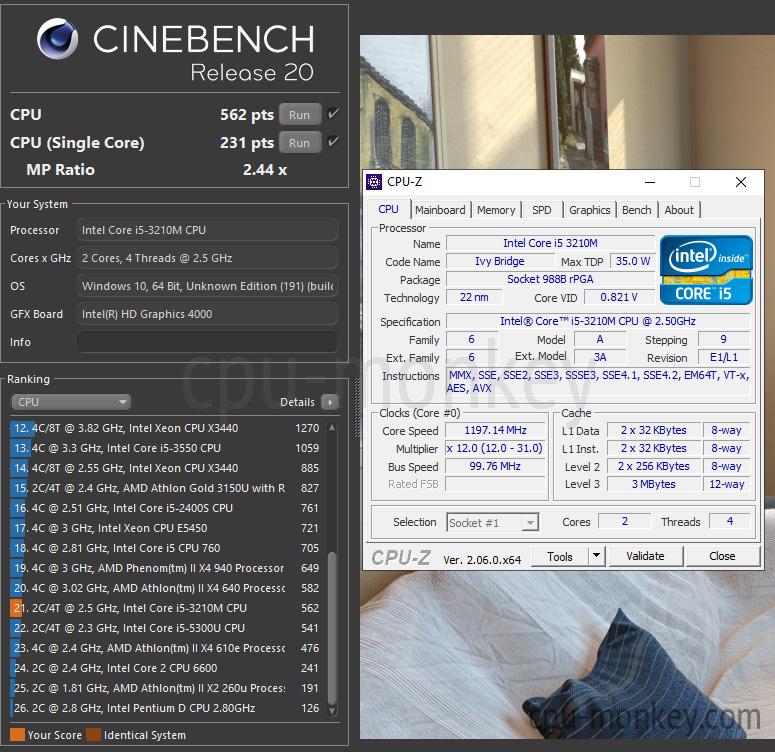Screen dimensions: 775x752
Task: Select ranking row 20 Athlon II X4 640
Action: click(167, 588)
